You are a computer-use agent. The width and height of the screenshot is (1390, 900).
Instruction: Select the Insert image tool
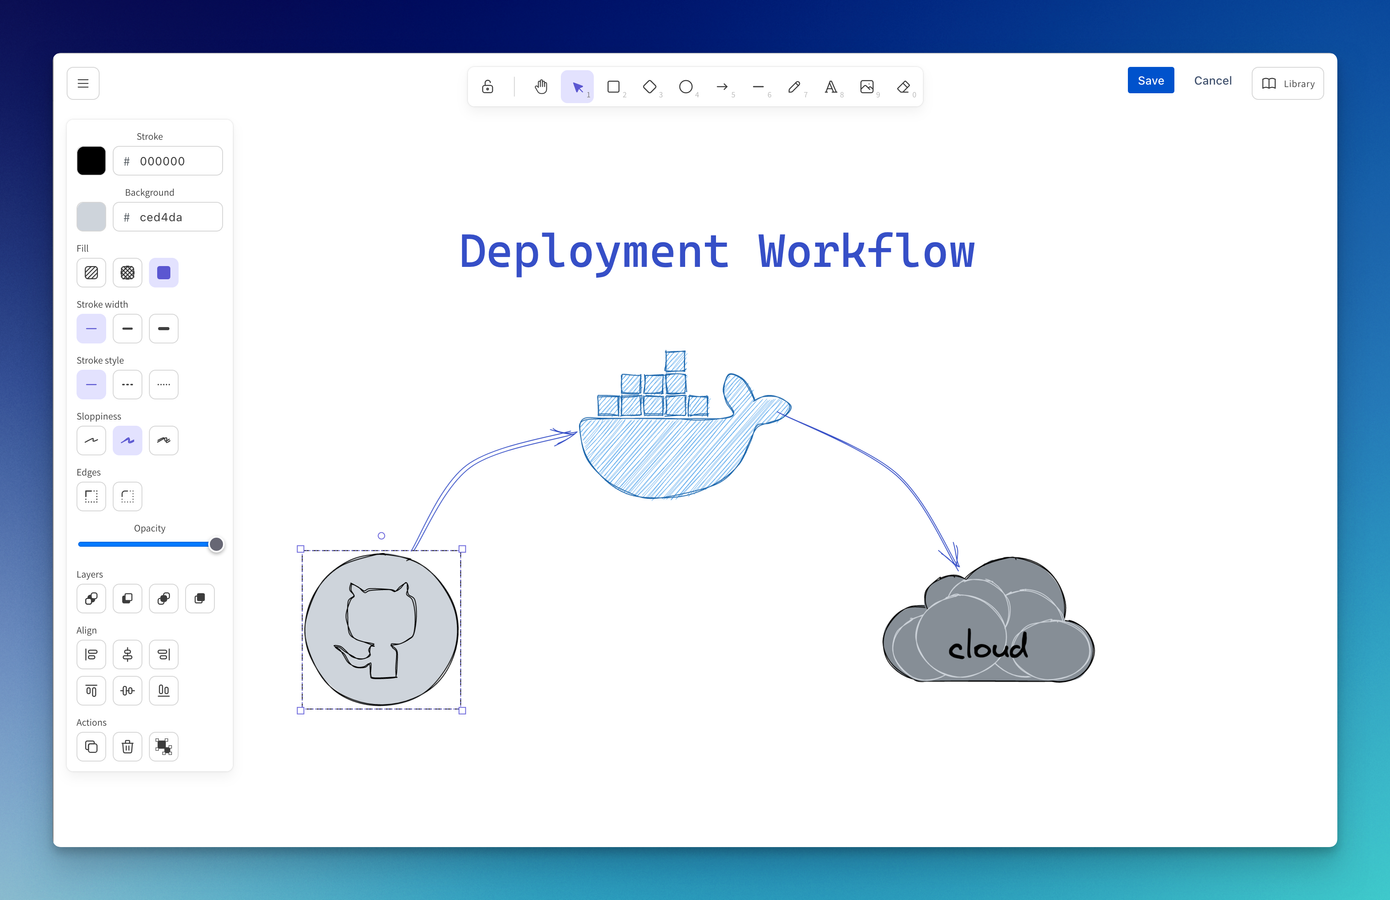pyautogui.click(x=867, y=87)
